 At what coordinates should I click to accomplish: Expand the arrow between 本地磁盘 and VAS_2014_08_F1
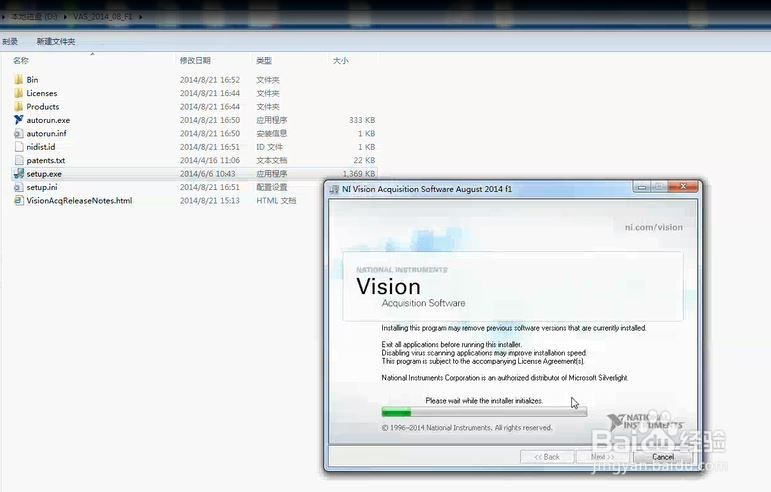65,17
